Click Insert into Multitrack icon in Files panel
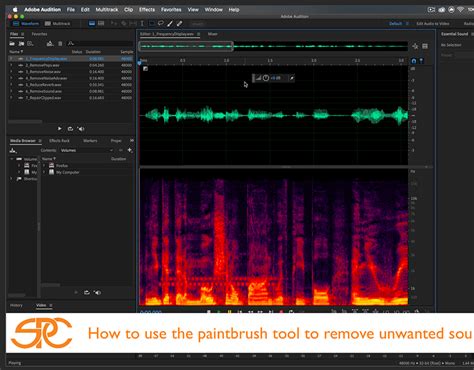 50,44
